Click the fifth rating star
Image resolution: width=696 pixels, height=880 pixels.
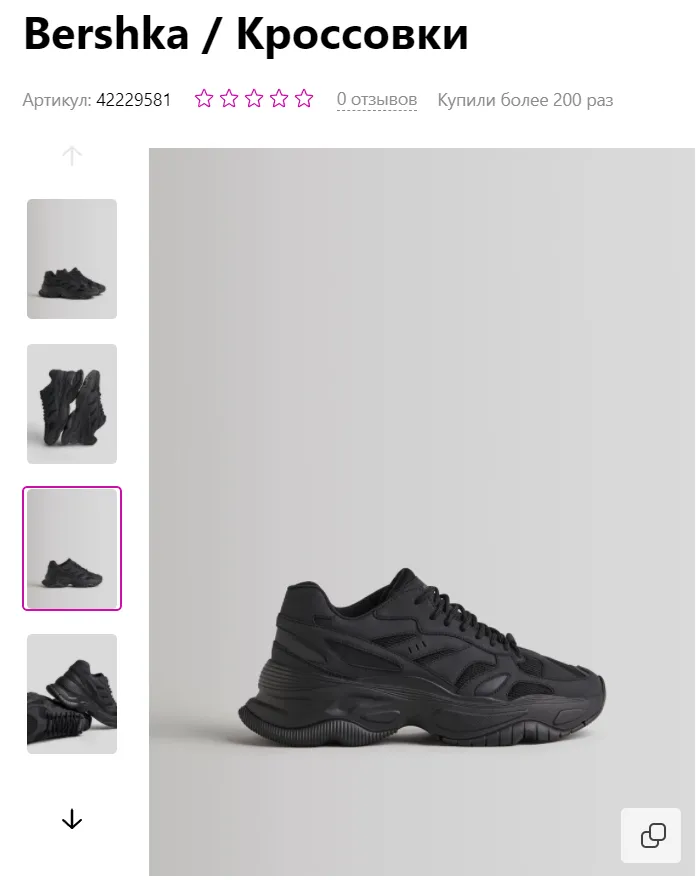pyautogui.click(x=304, y=99)
